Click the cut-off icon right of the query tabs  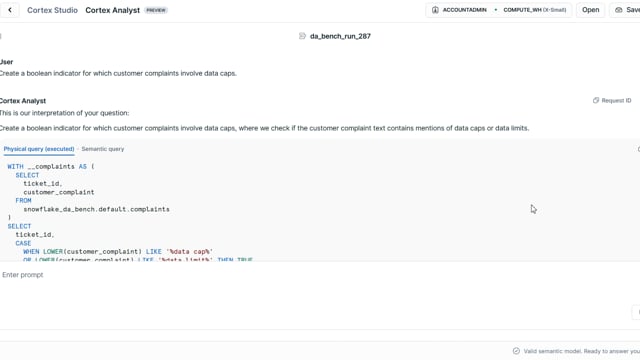point(638,149)
